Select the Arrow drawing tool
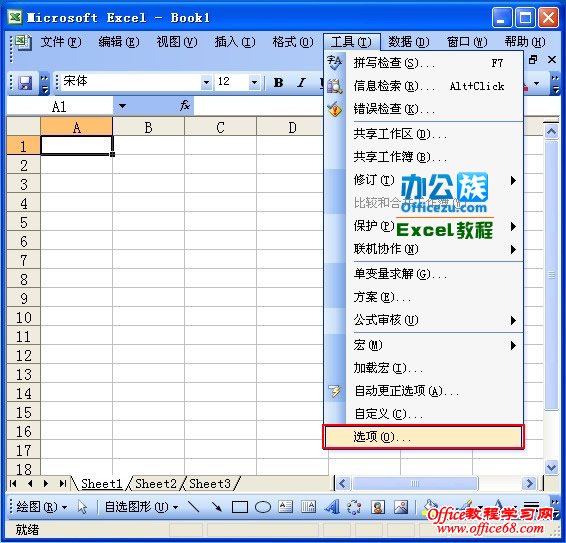The image size is (566, 543). pos(217,507)
